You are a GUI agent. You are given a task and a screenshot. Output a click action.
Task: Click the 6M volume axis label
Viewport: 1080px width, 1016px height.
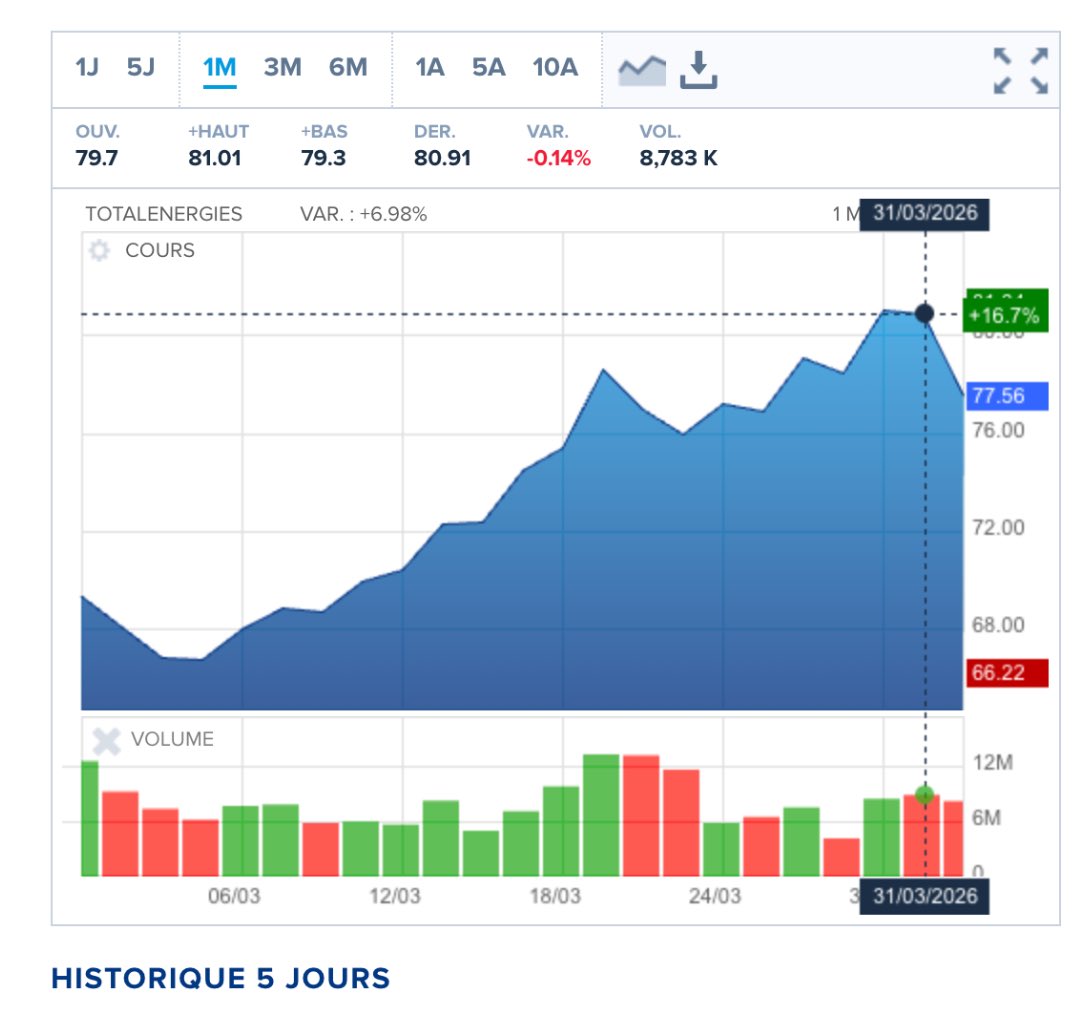coord(986,818)
